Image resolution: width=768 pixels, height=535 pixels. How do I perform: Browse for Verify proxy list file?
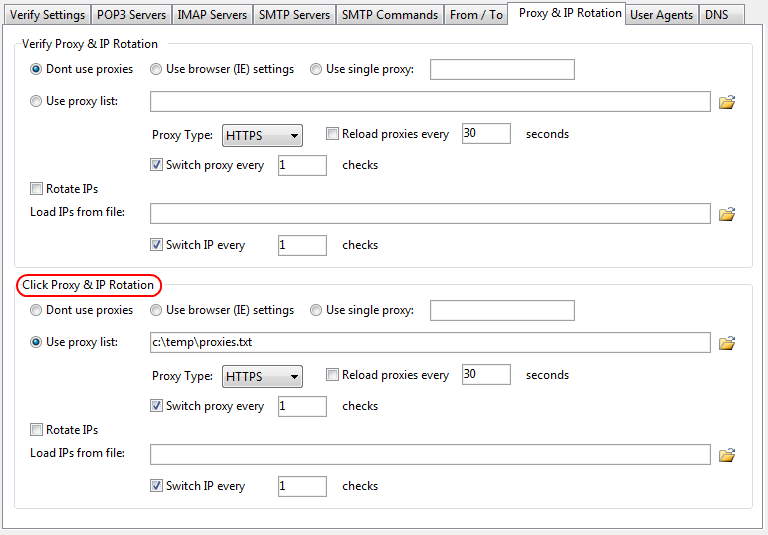click(x=727, y=102)
